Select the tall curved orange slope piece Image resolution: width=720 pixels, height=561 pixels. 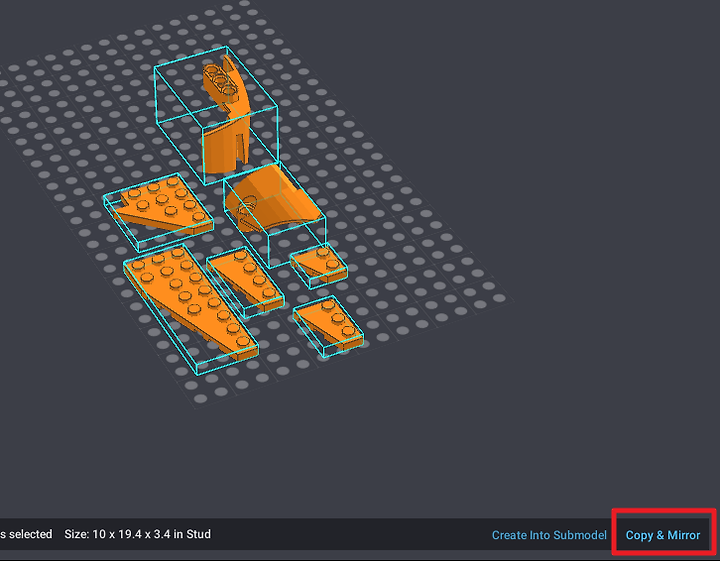click(227, 116)
